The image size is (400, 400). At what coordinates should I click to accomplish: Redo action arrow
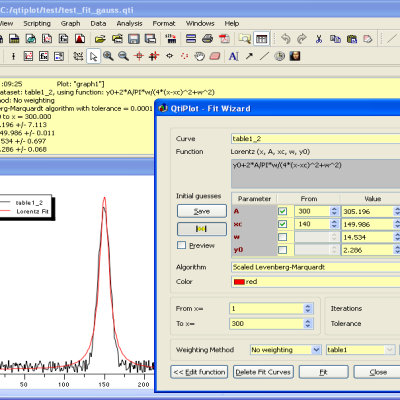coord(302,39)
